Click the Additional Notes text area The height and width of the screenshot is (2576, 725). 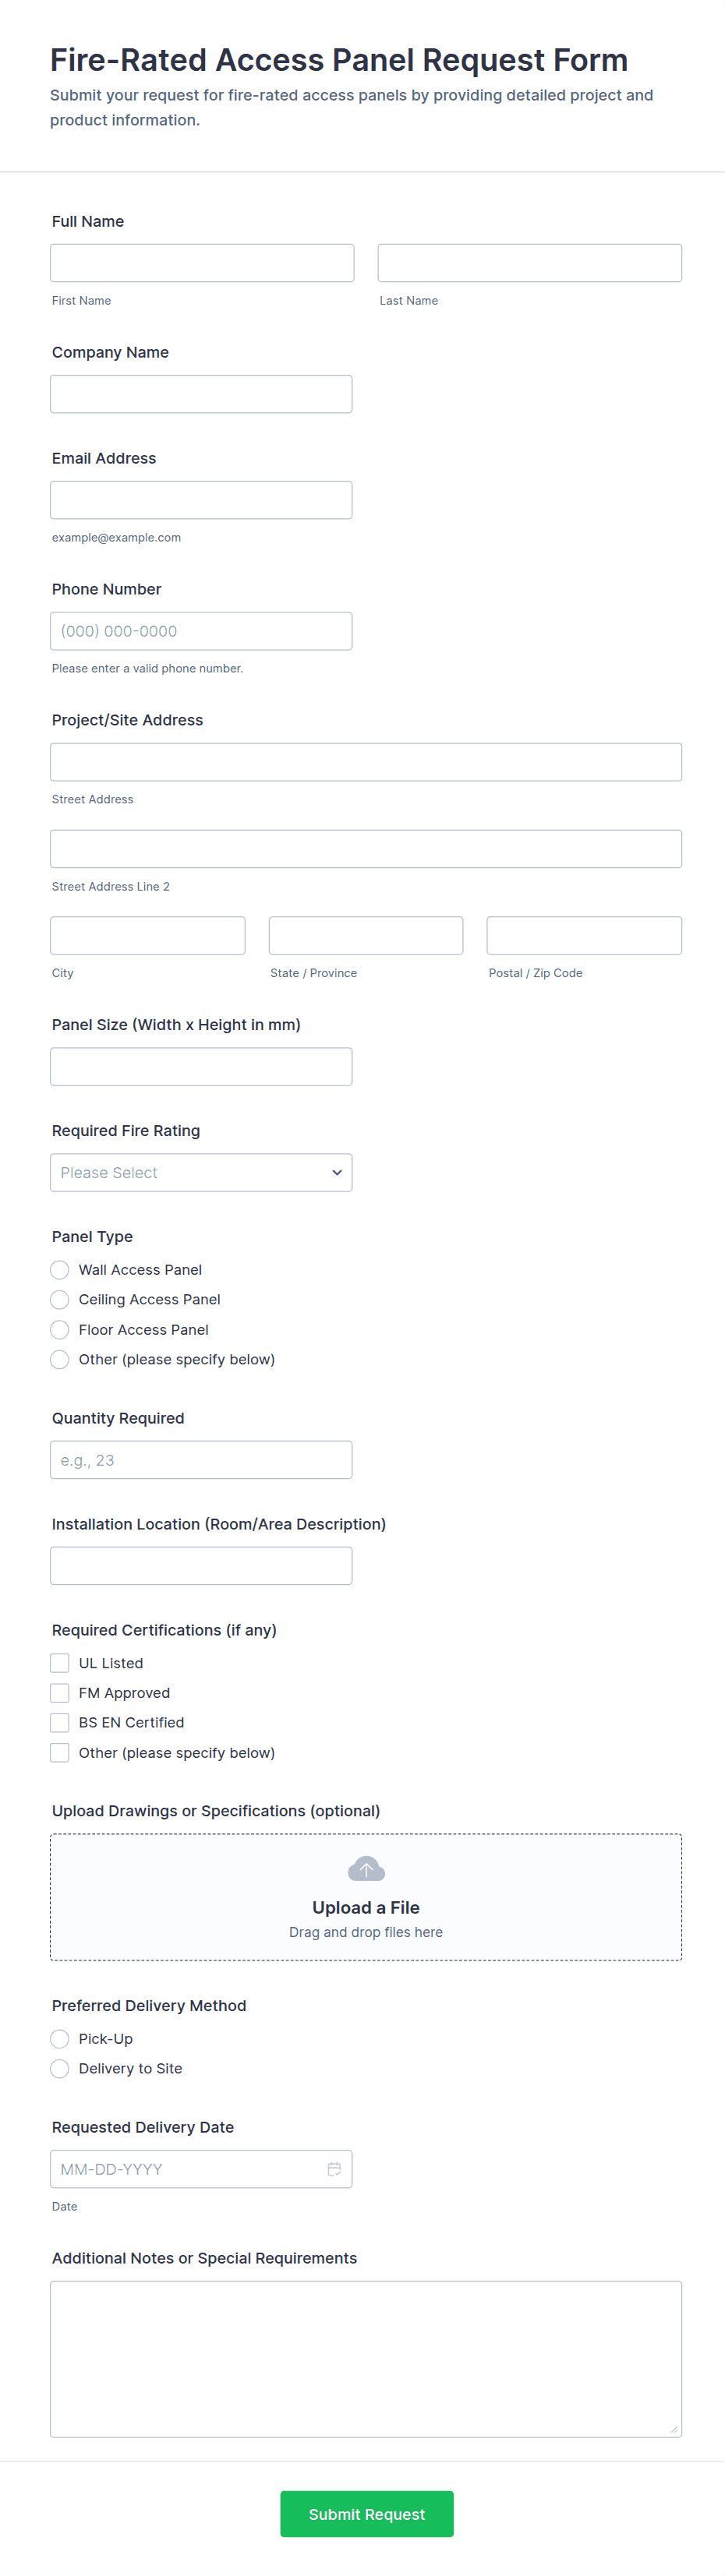pos(365,2358)
